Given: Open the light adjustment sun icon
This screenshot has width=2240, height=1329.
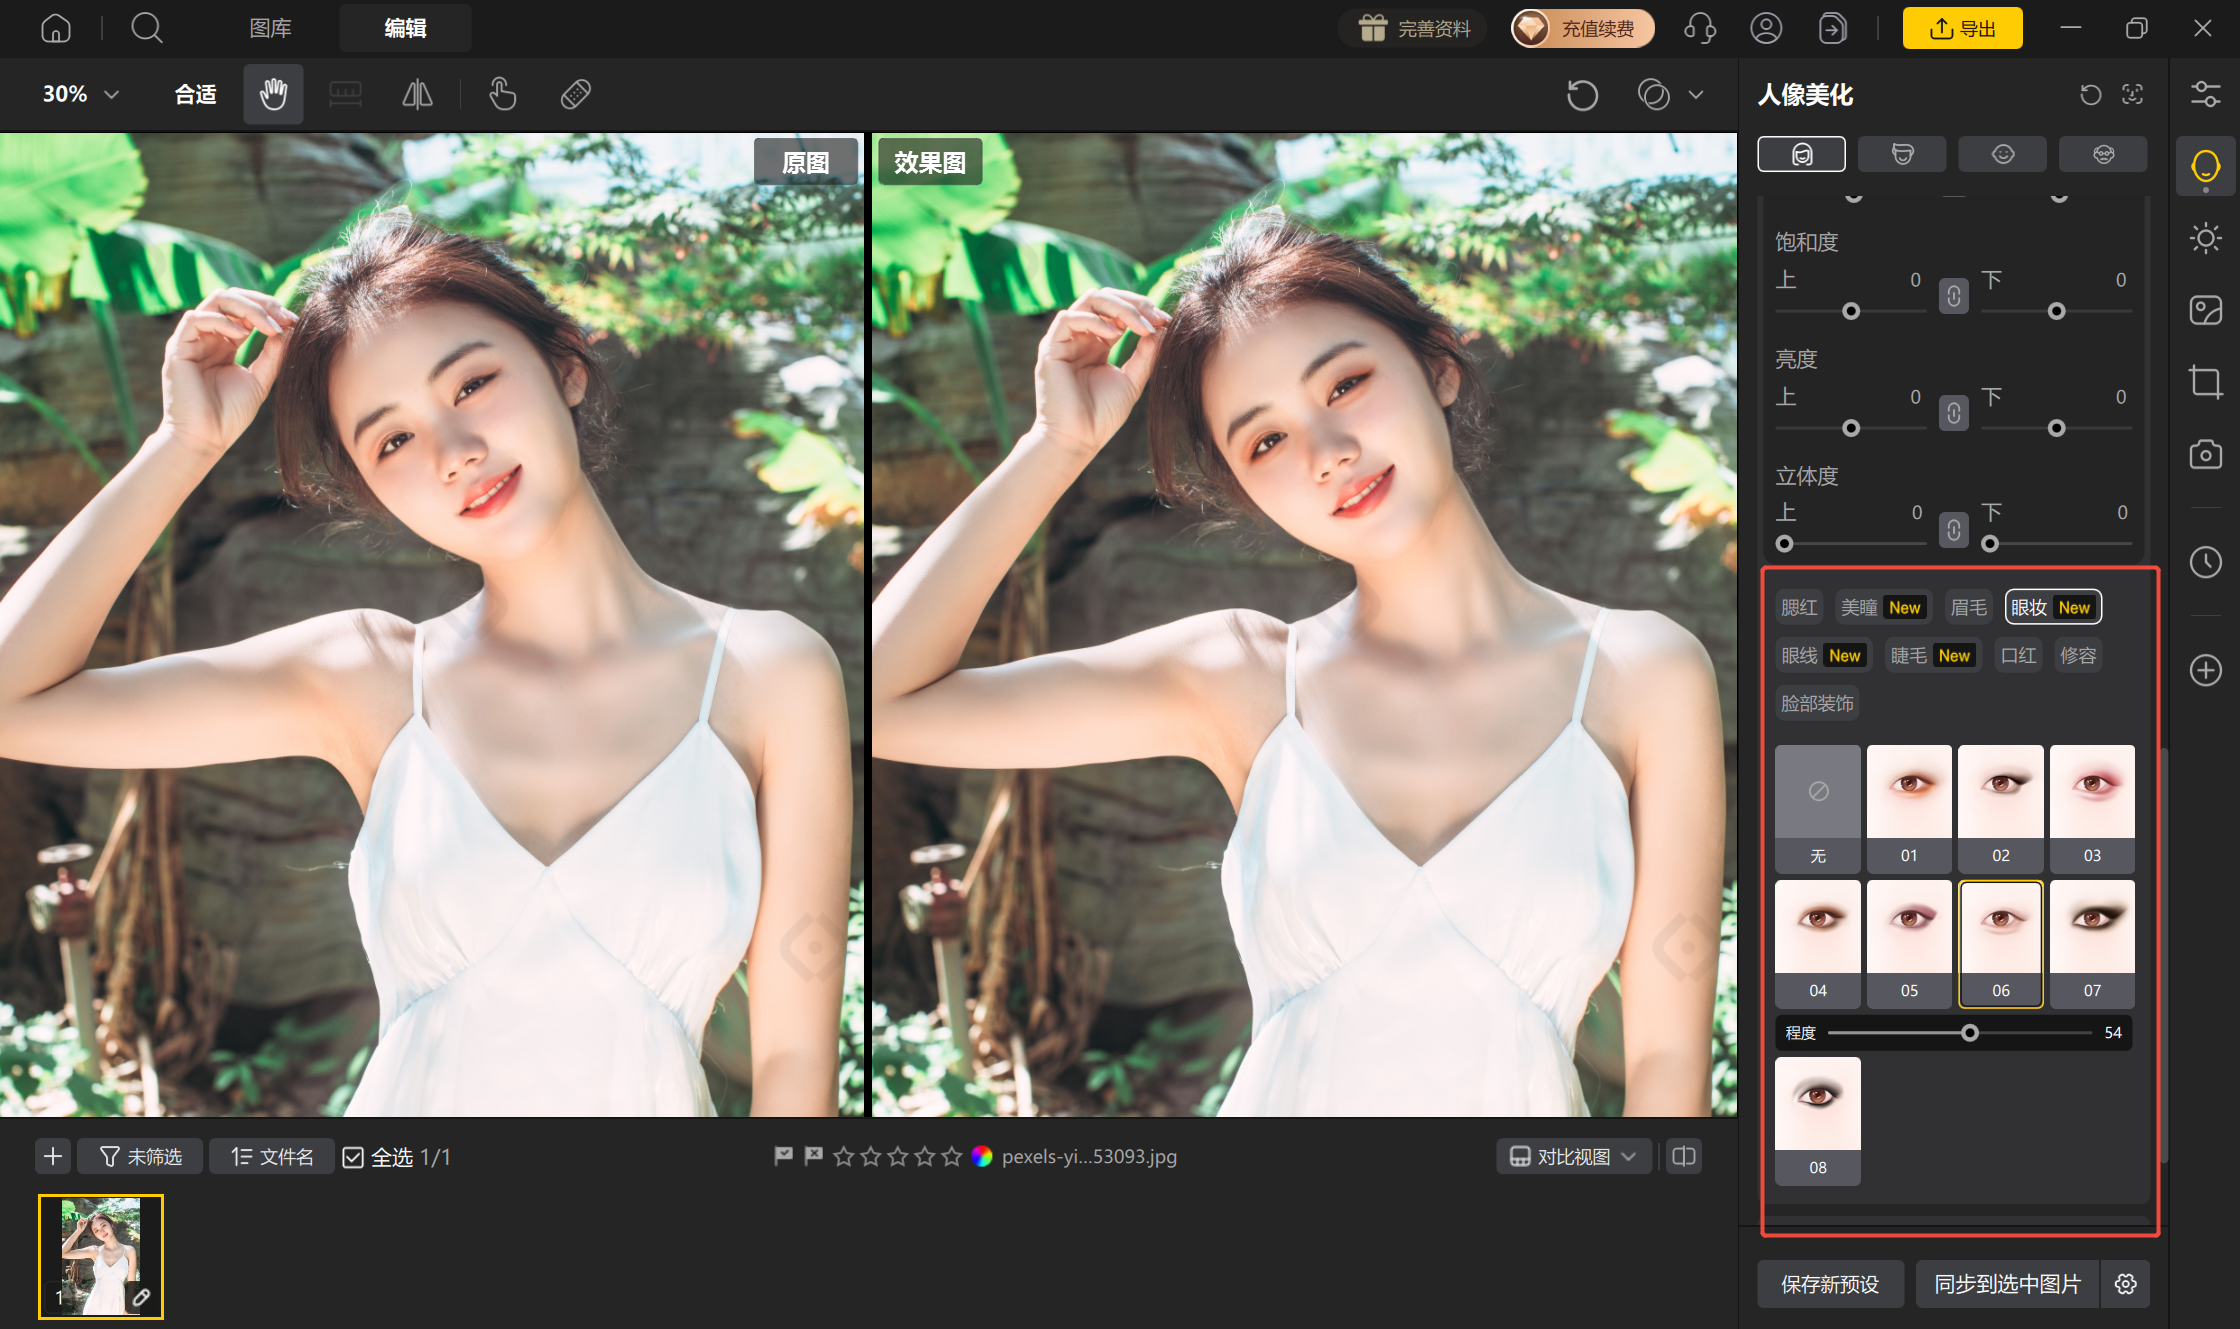Looking at the screenshot, I should 2205,238.
